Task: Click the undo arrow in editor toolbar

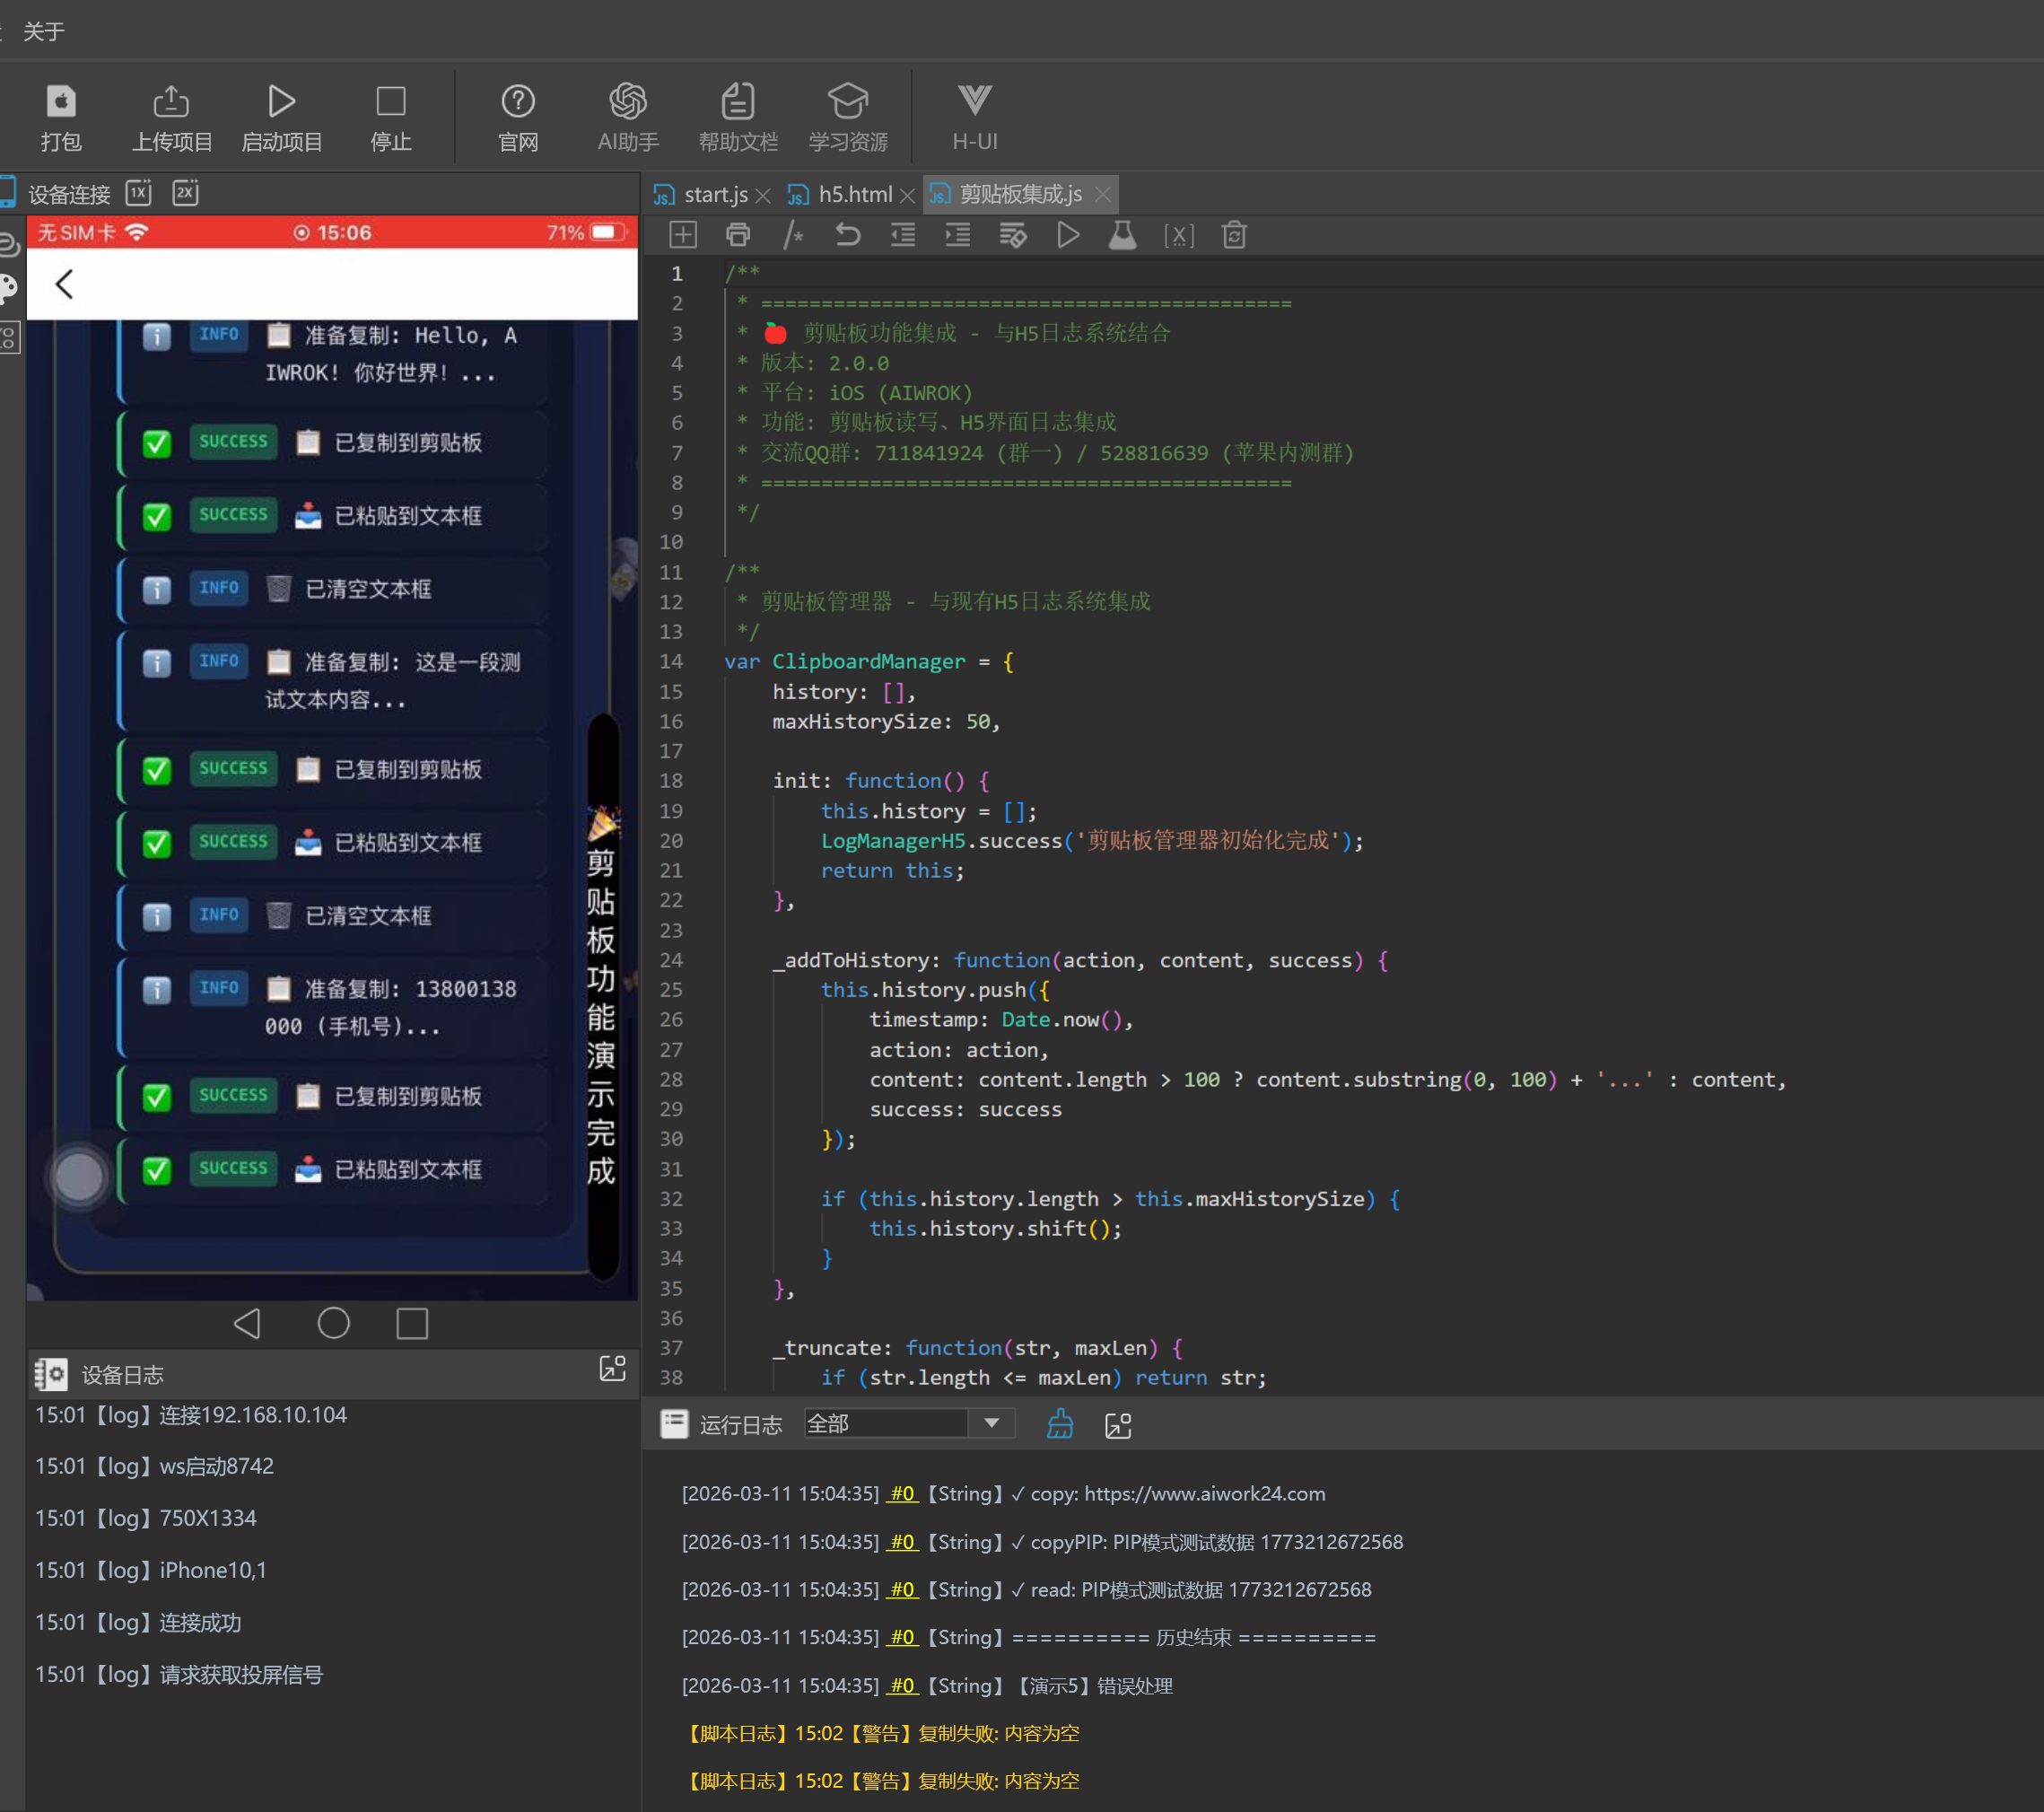Action: (847, 235)
